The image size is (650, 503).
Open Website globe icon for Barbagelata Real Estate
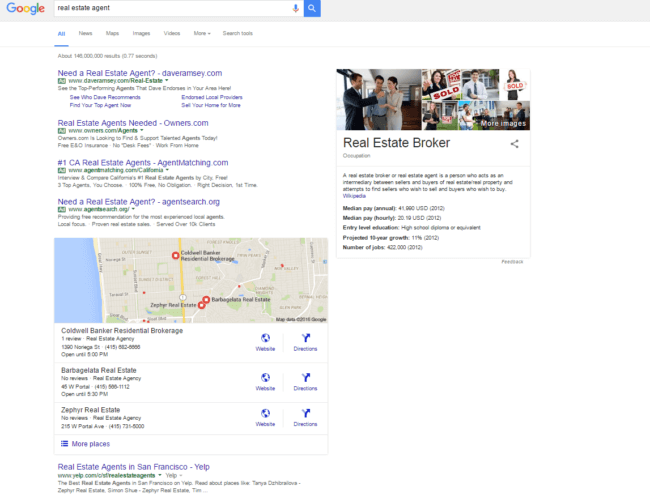point(265,377)
